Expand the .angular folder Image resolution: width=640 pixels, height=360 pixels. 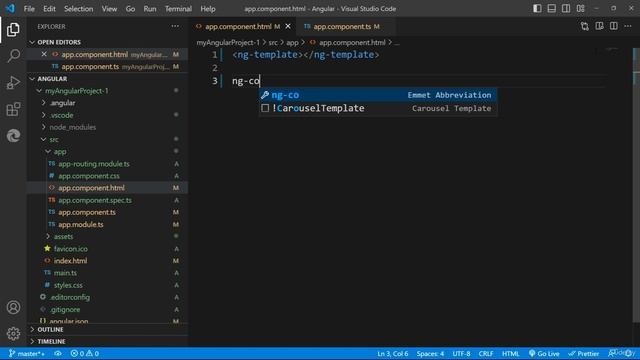[x=108, y=103]
